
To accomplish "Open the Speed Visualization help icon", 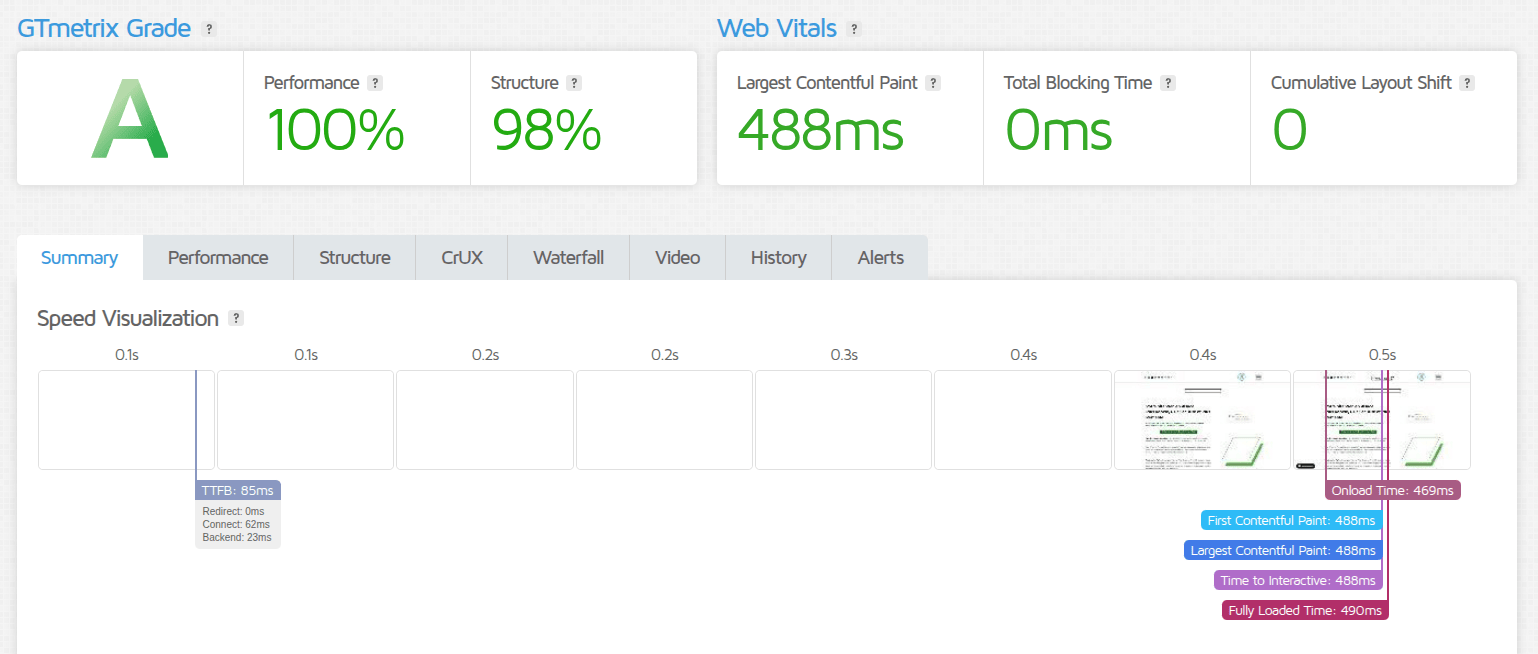I will point(236,318).
